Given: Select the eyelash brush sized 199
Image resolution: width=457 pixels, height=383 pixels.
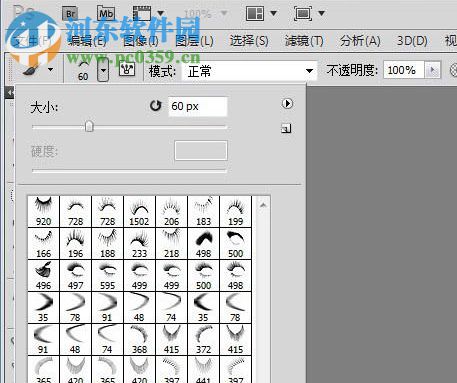Looking at the screenshot, I should (x=235, y=212).
